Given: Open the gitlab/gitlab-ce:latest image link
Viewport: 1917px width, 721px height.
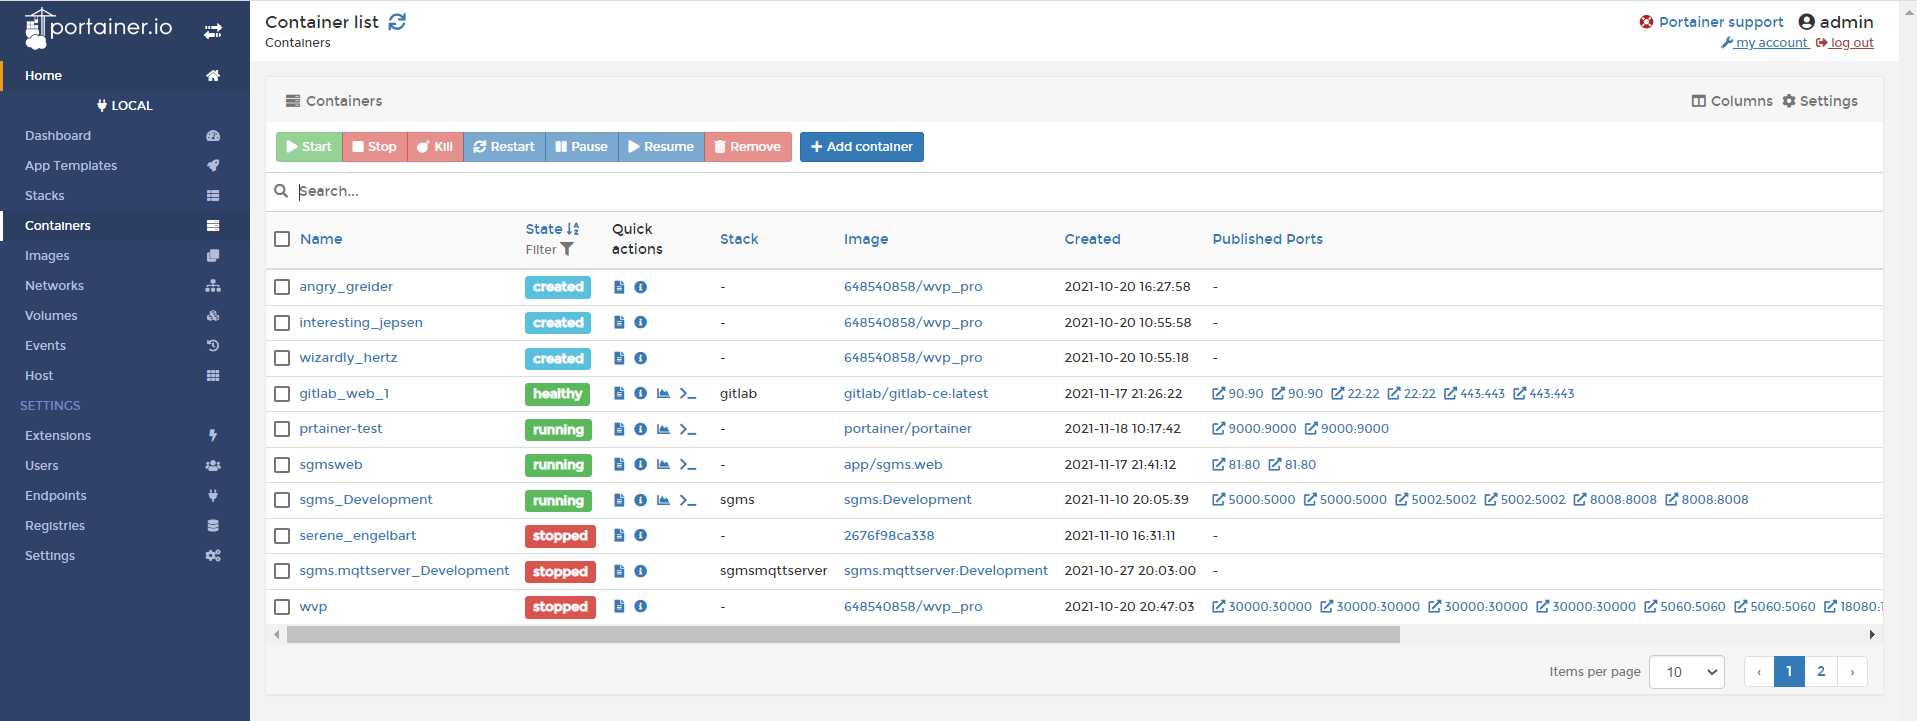Looking at the screenshot, I should (x=916, y=394).
